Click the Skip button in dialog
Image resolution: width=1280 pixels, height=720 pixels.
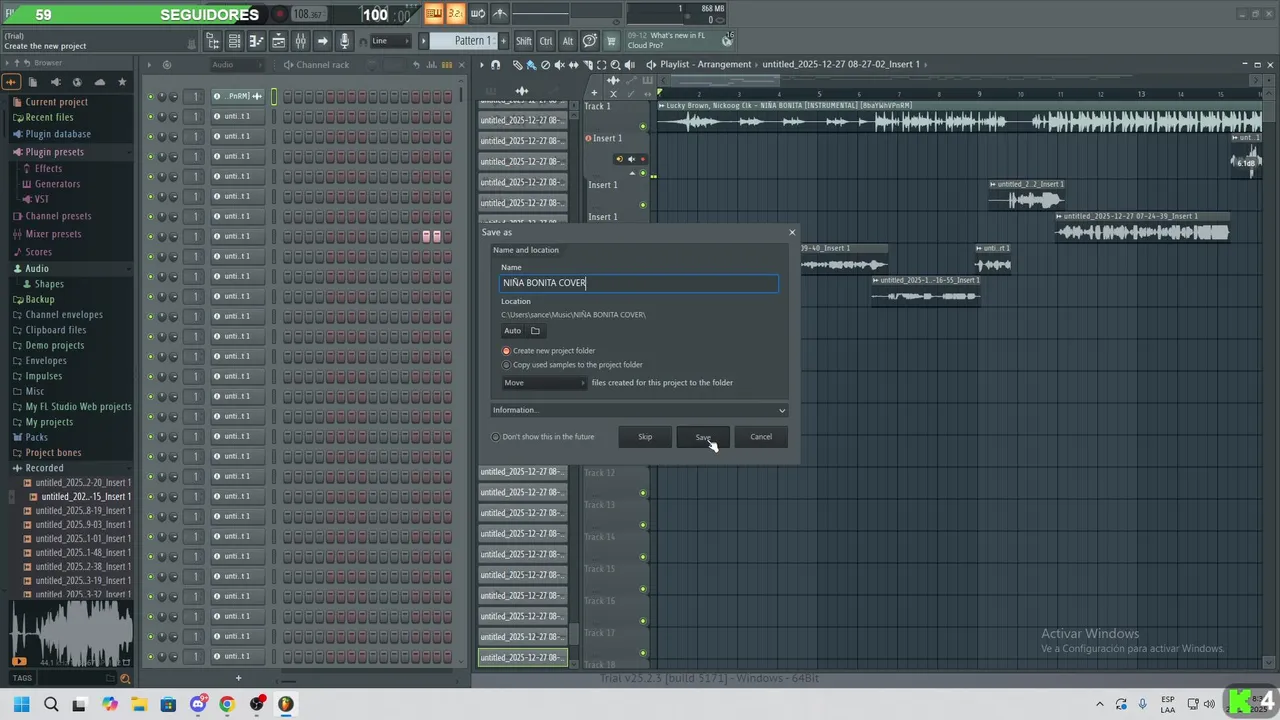tap(645, 437)
